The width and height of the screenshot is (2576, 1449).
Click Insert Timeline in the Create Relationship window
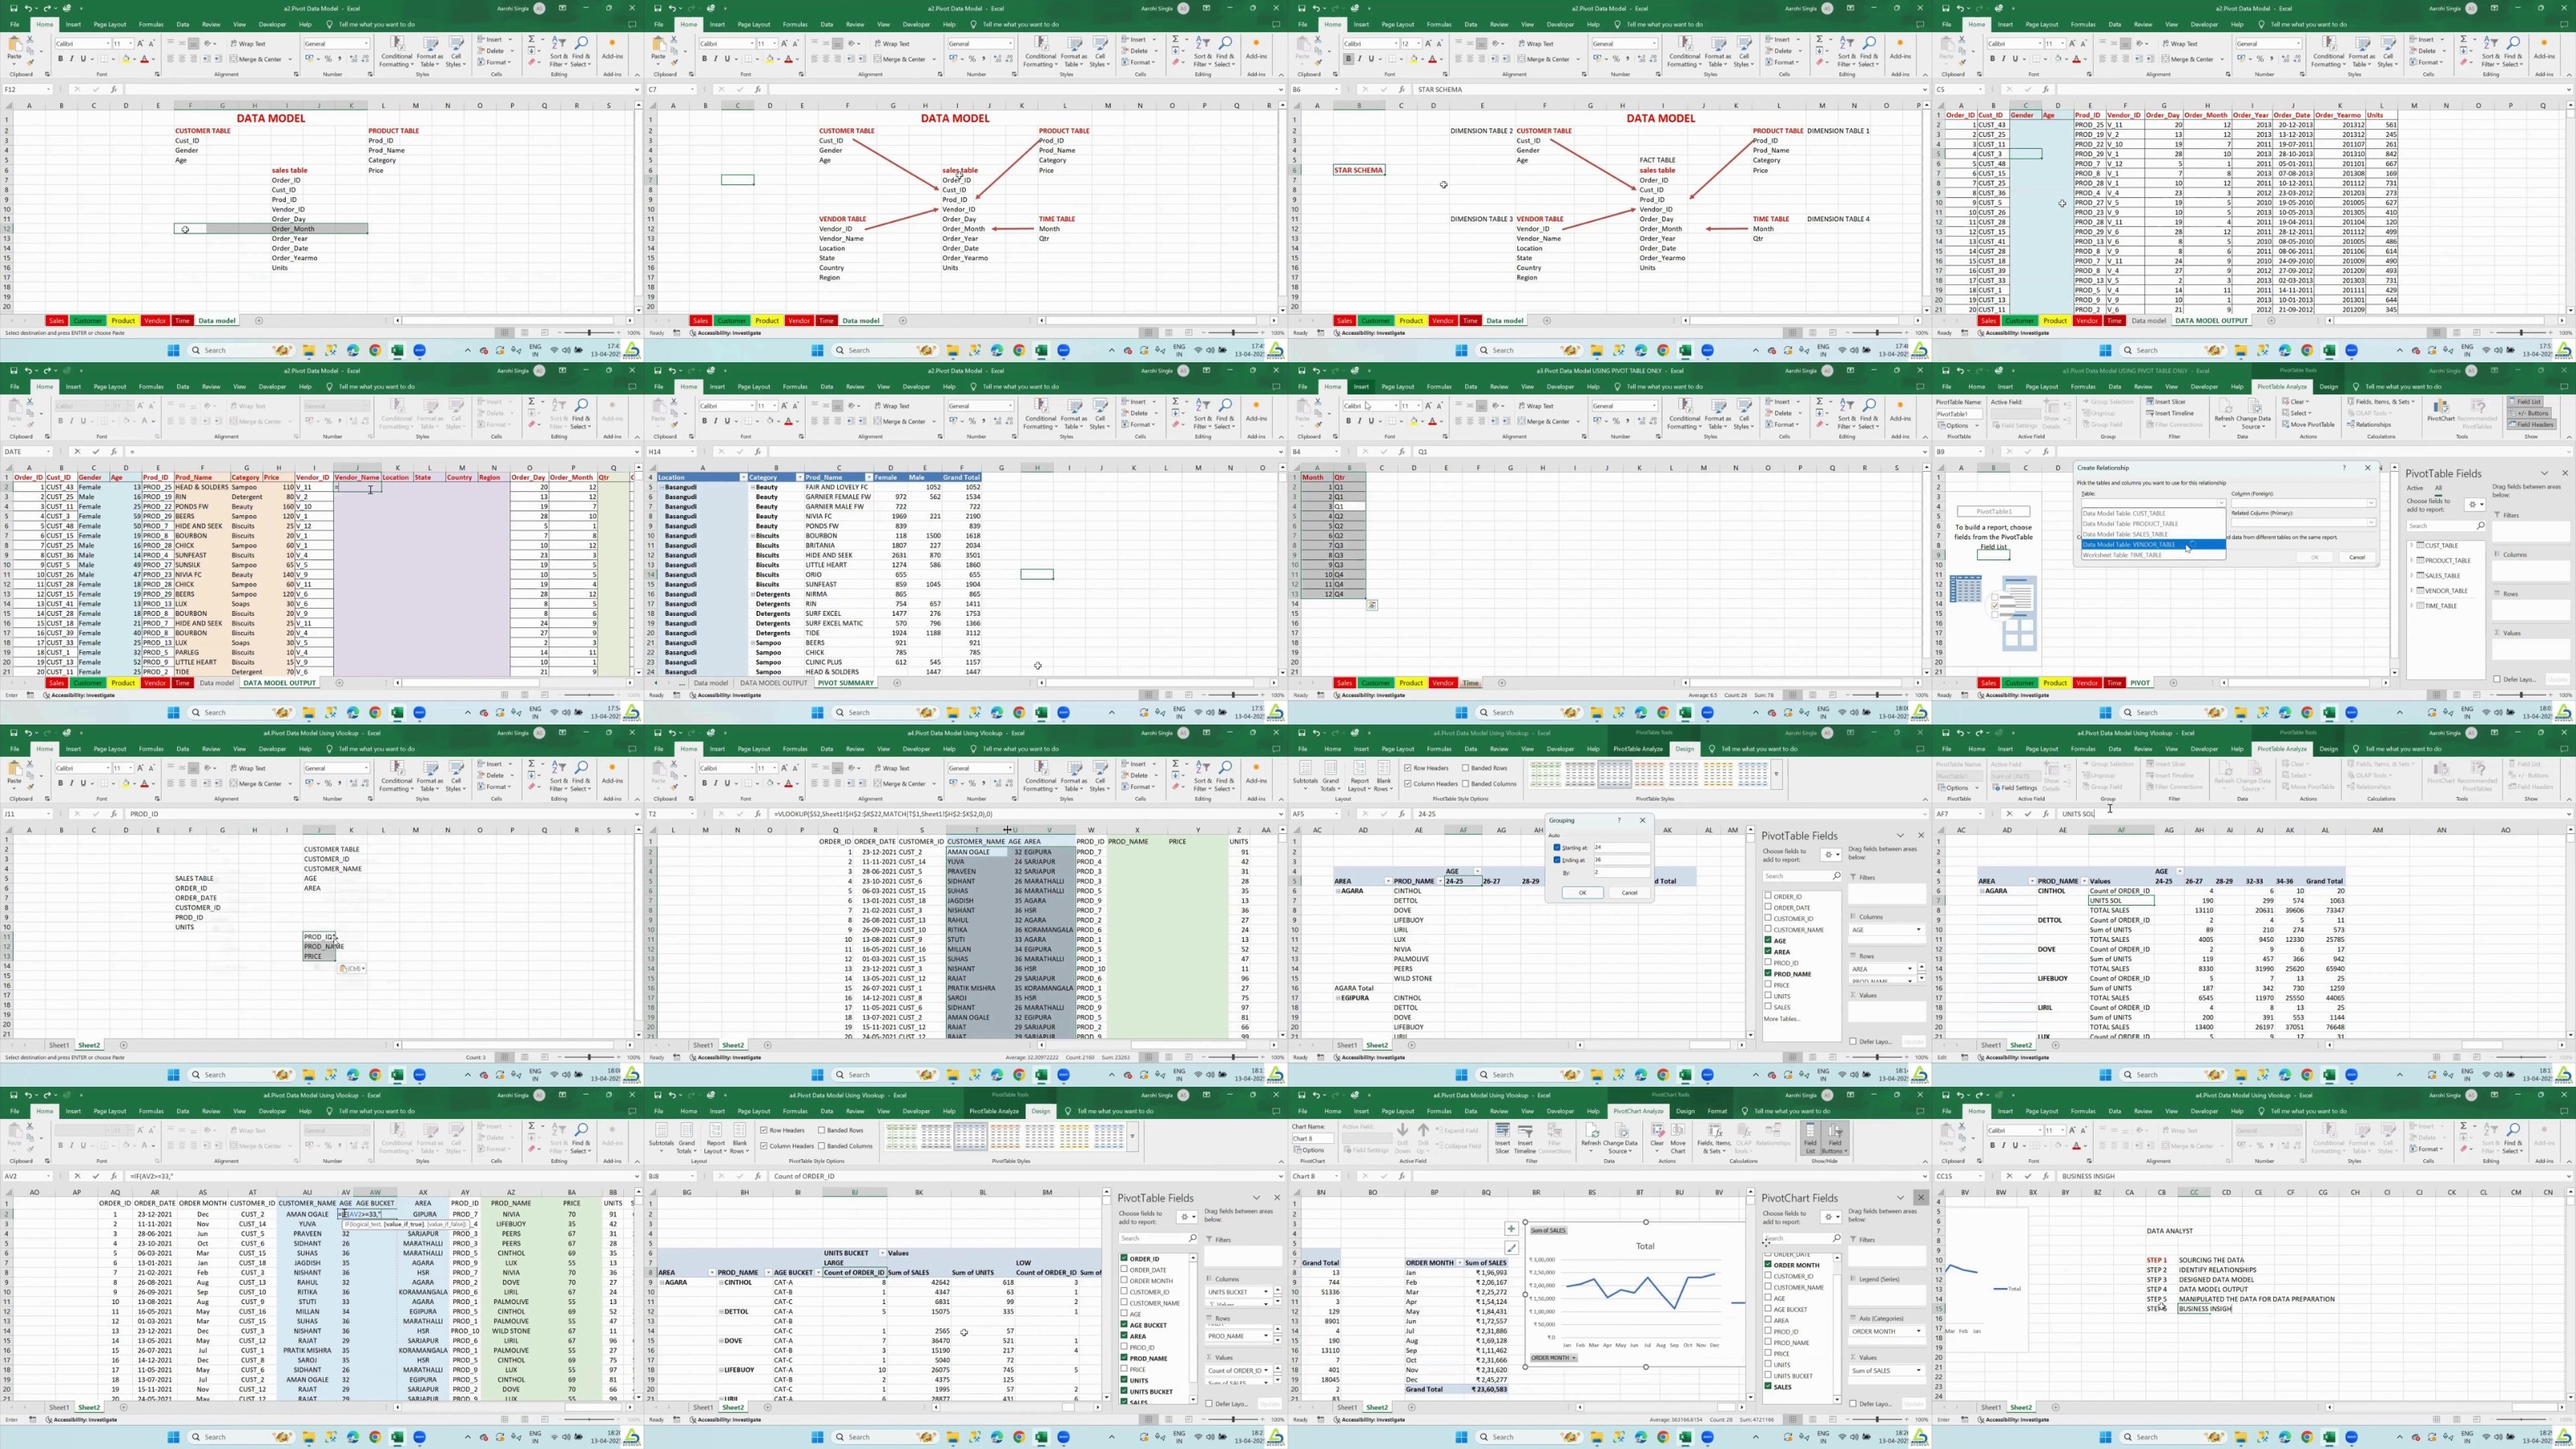[2171, 414]
